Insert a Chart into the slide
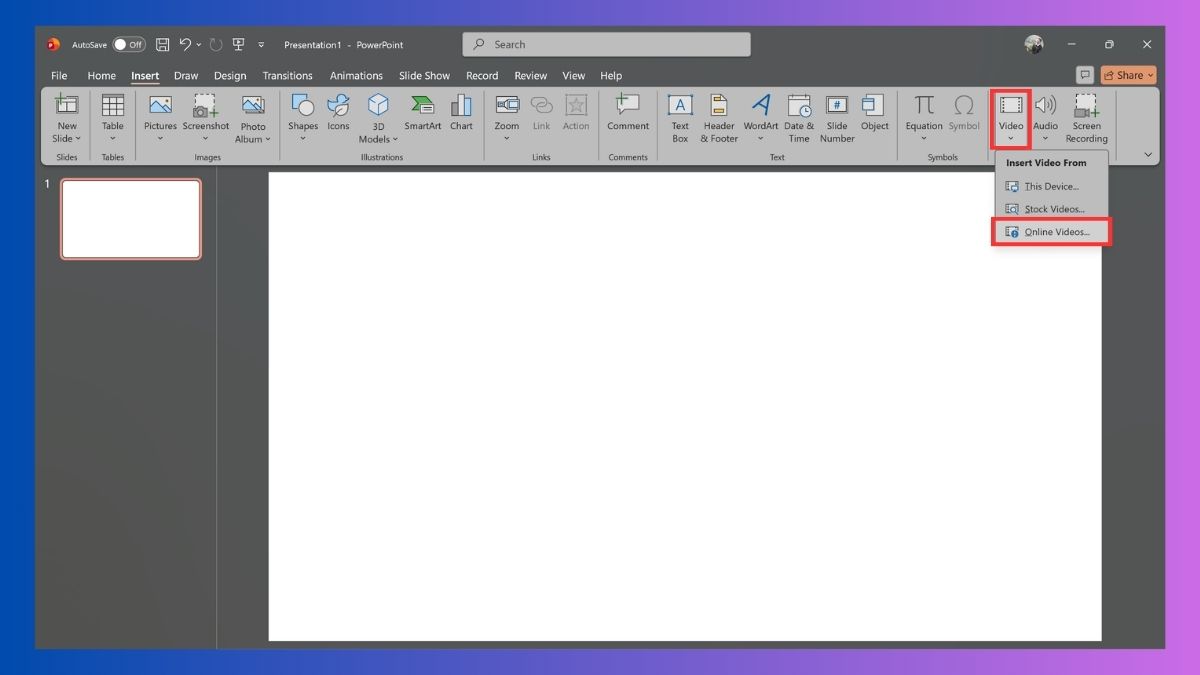 (461, 112)
